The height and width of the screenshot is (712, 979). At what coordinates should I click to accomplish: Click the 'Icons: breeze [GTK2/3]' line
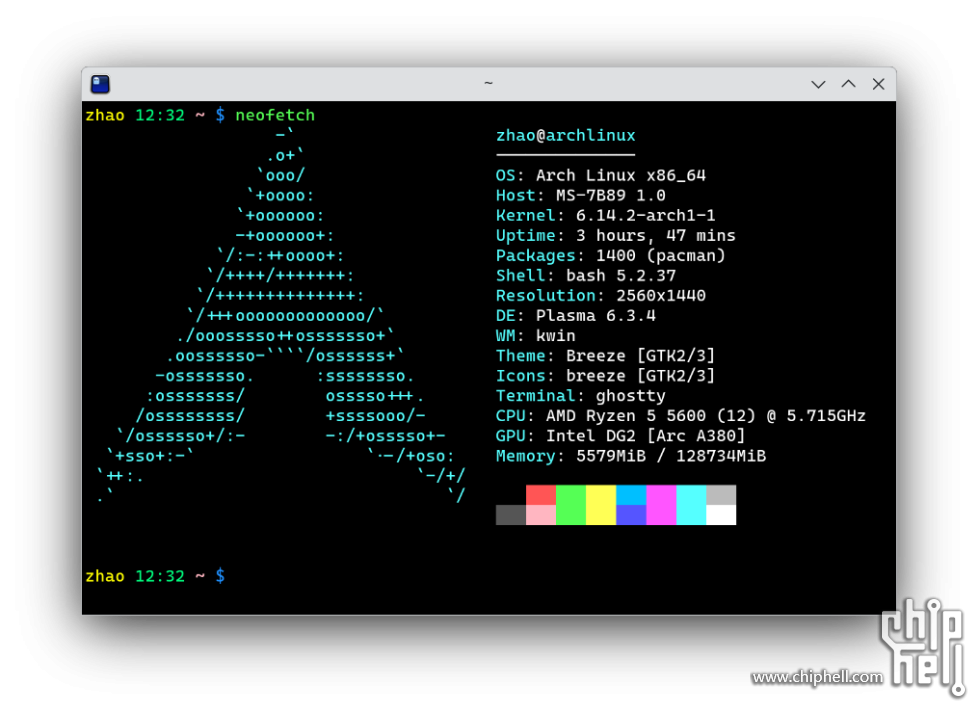[x=606, y=376]
